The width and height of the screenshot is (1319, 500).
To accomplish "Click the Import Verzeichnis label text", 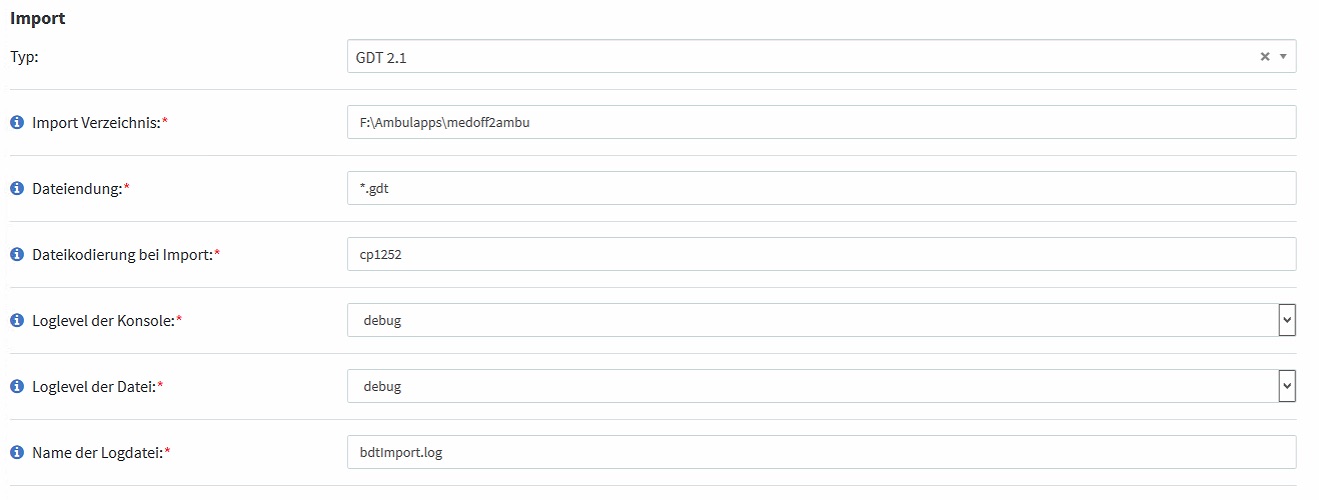I will [100, 123].
